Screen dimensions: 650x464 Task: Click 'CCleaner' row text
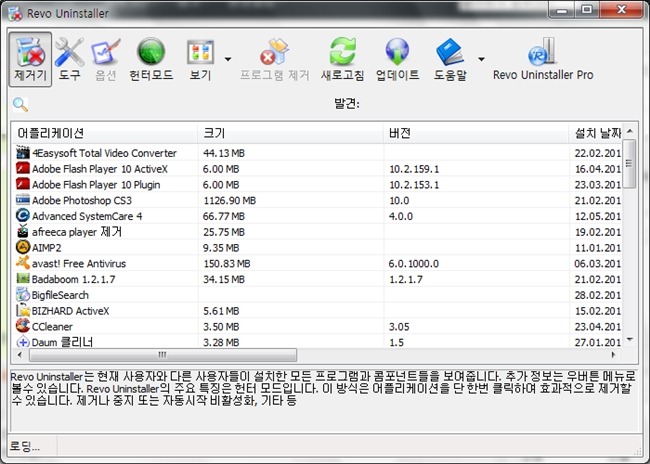coord(52,326)
